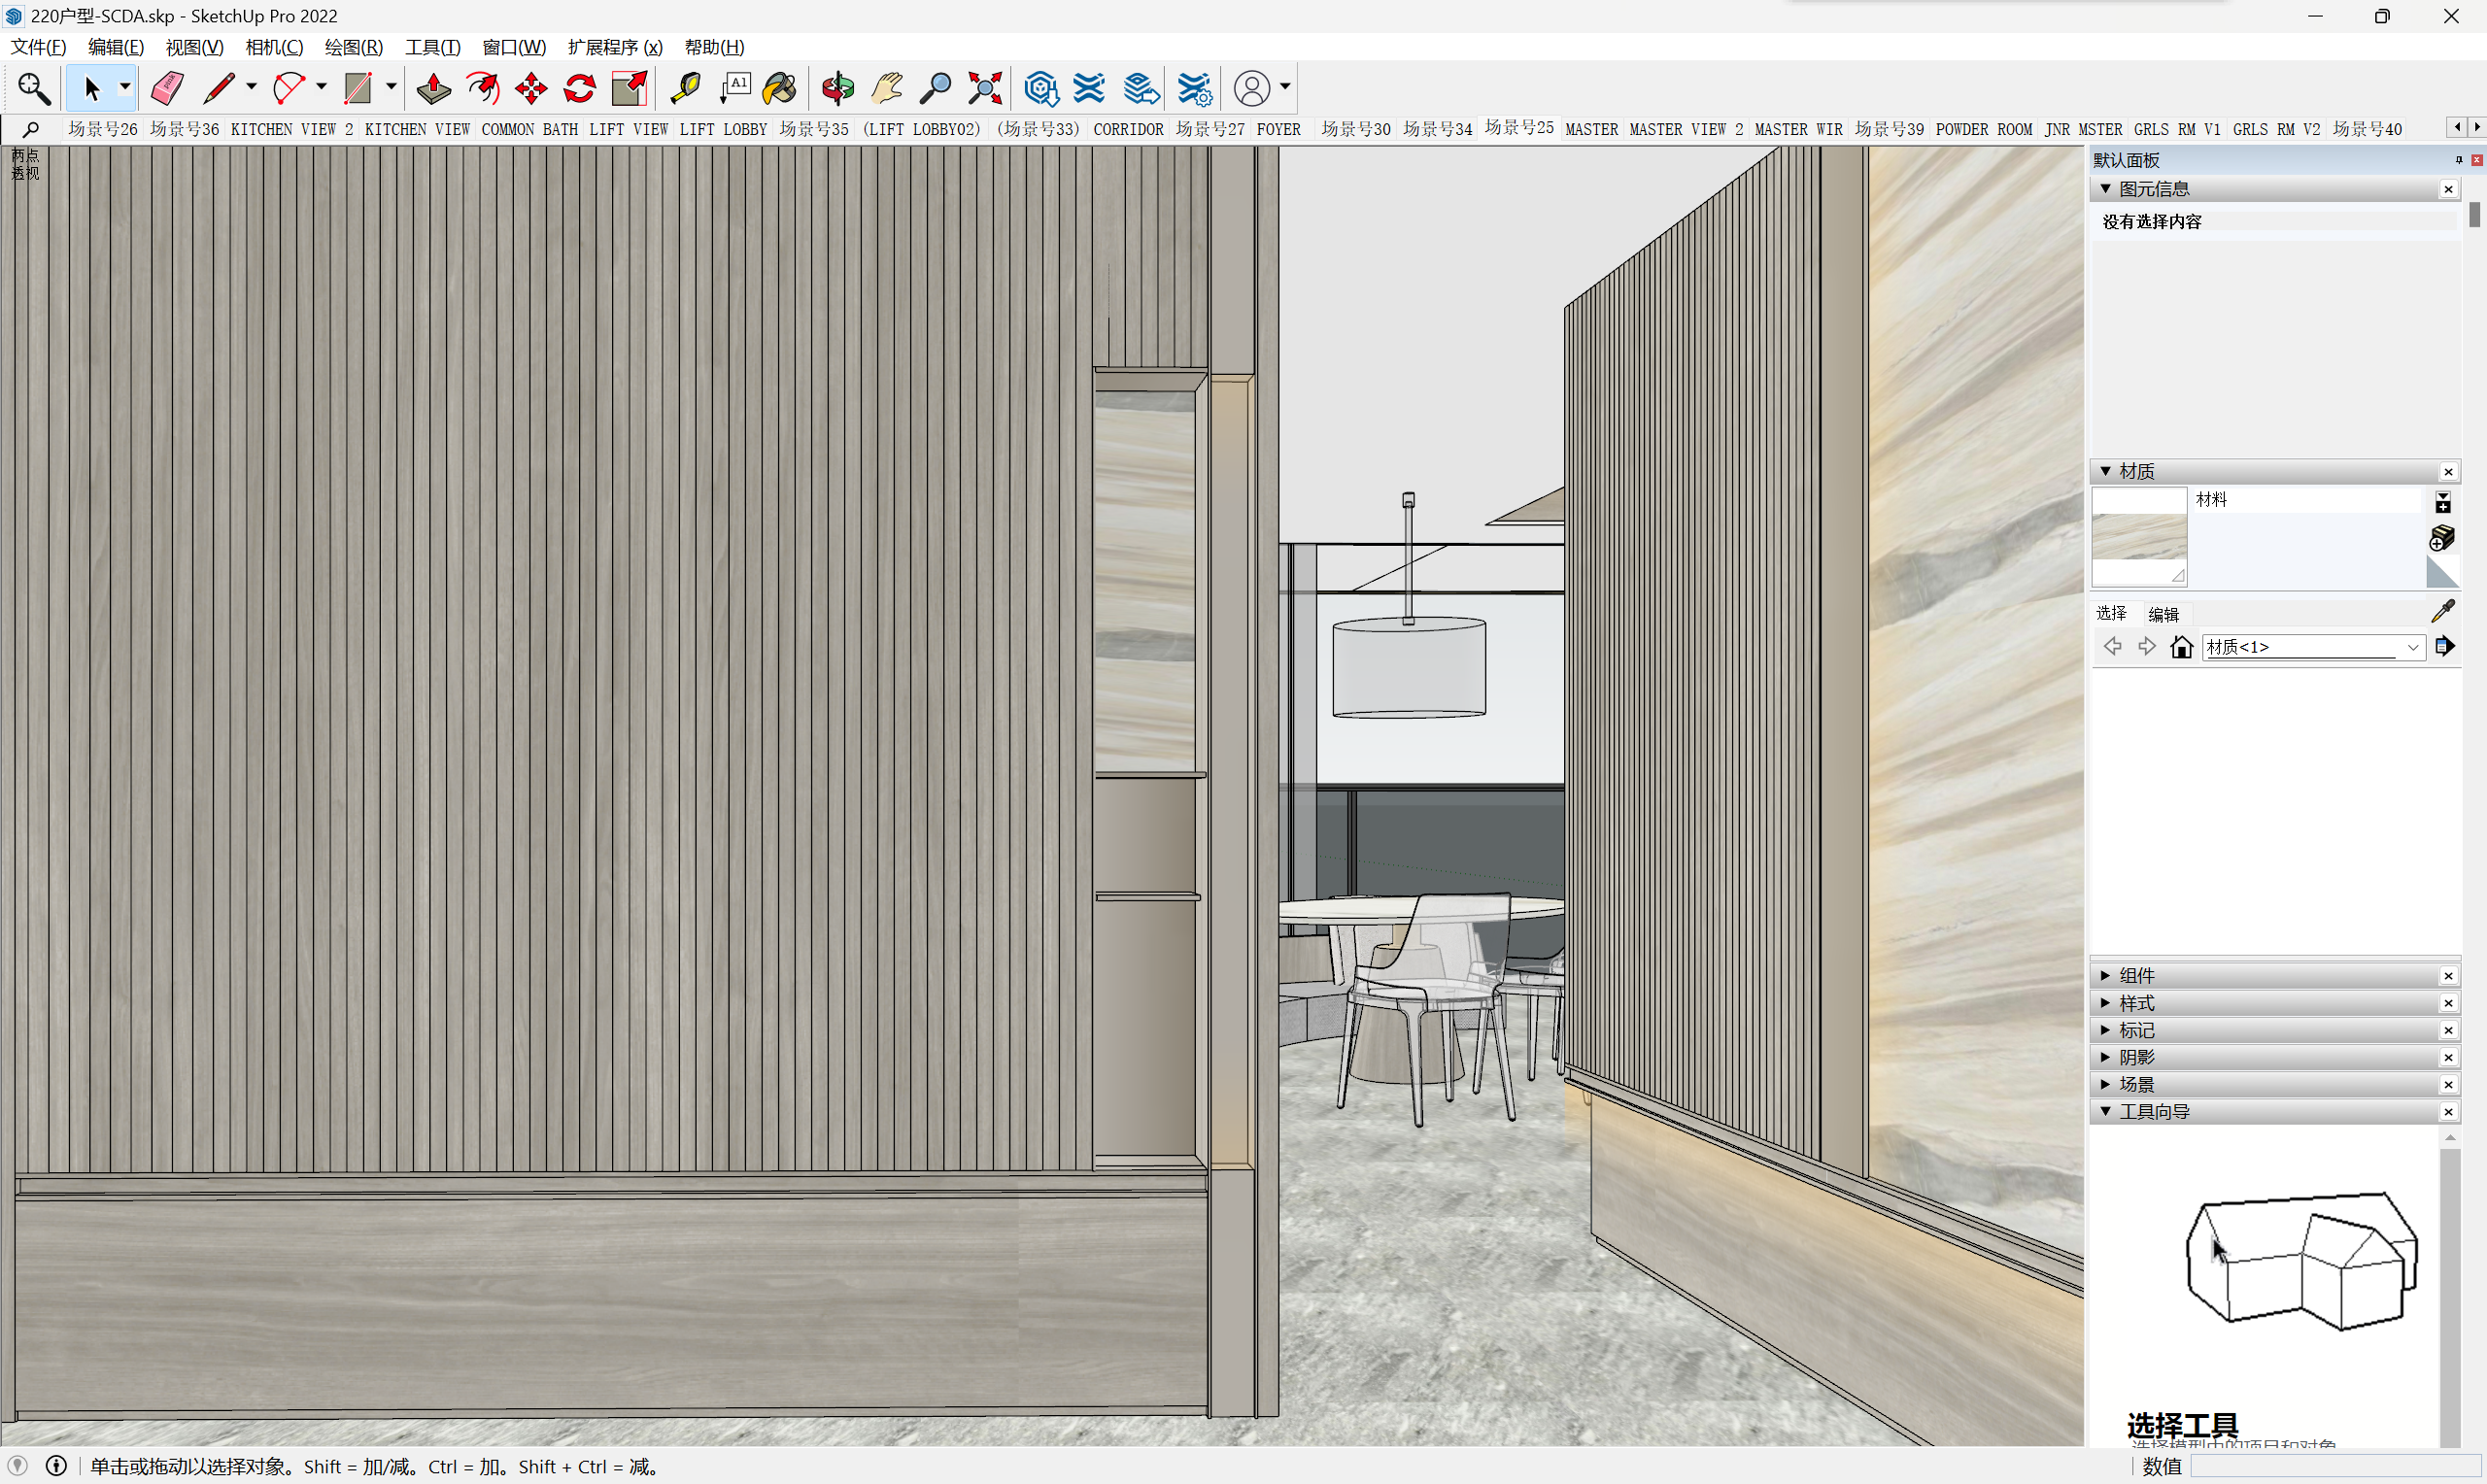Open the 文件(F) menu
This screenshot has width=2487, height=1484.
point(38,47)
